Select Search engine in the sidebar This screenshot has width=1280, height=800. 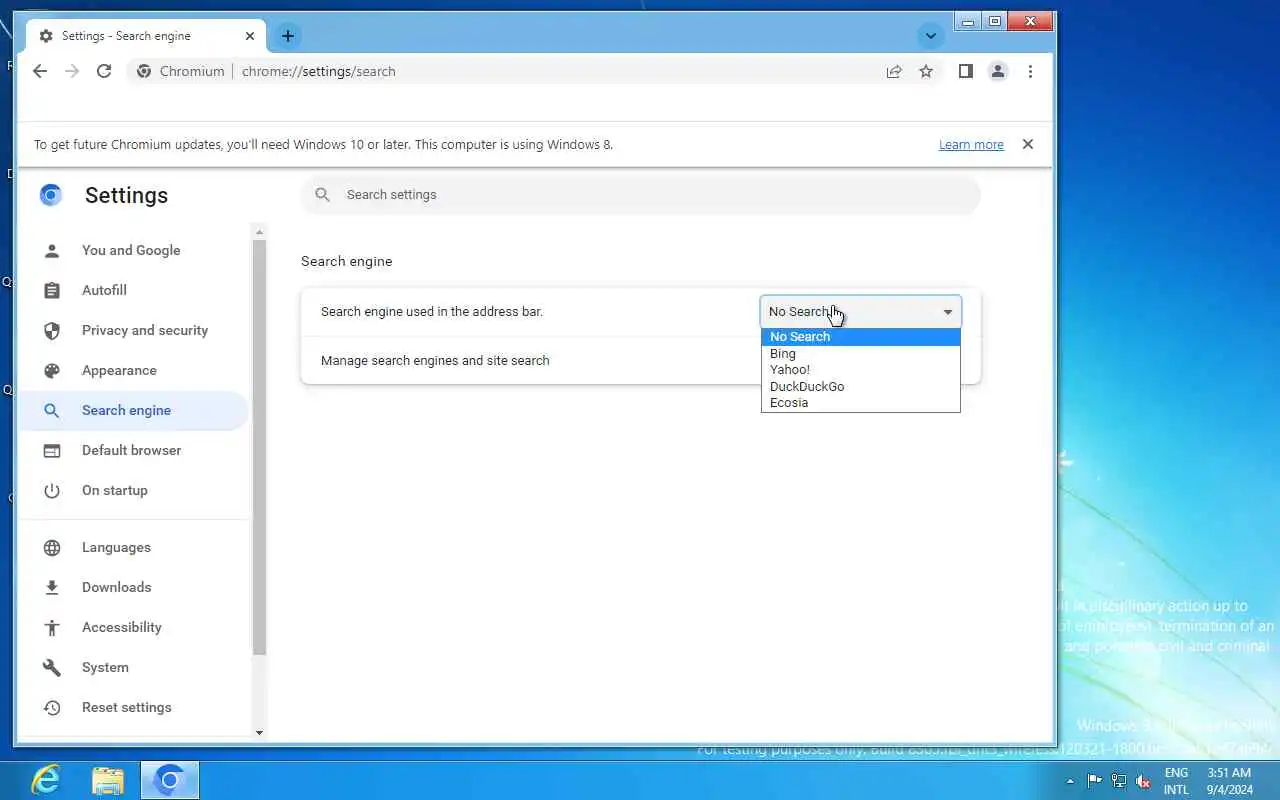tap(131, 410)
